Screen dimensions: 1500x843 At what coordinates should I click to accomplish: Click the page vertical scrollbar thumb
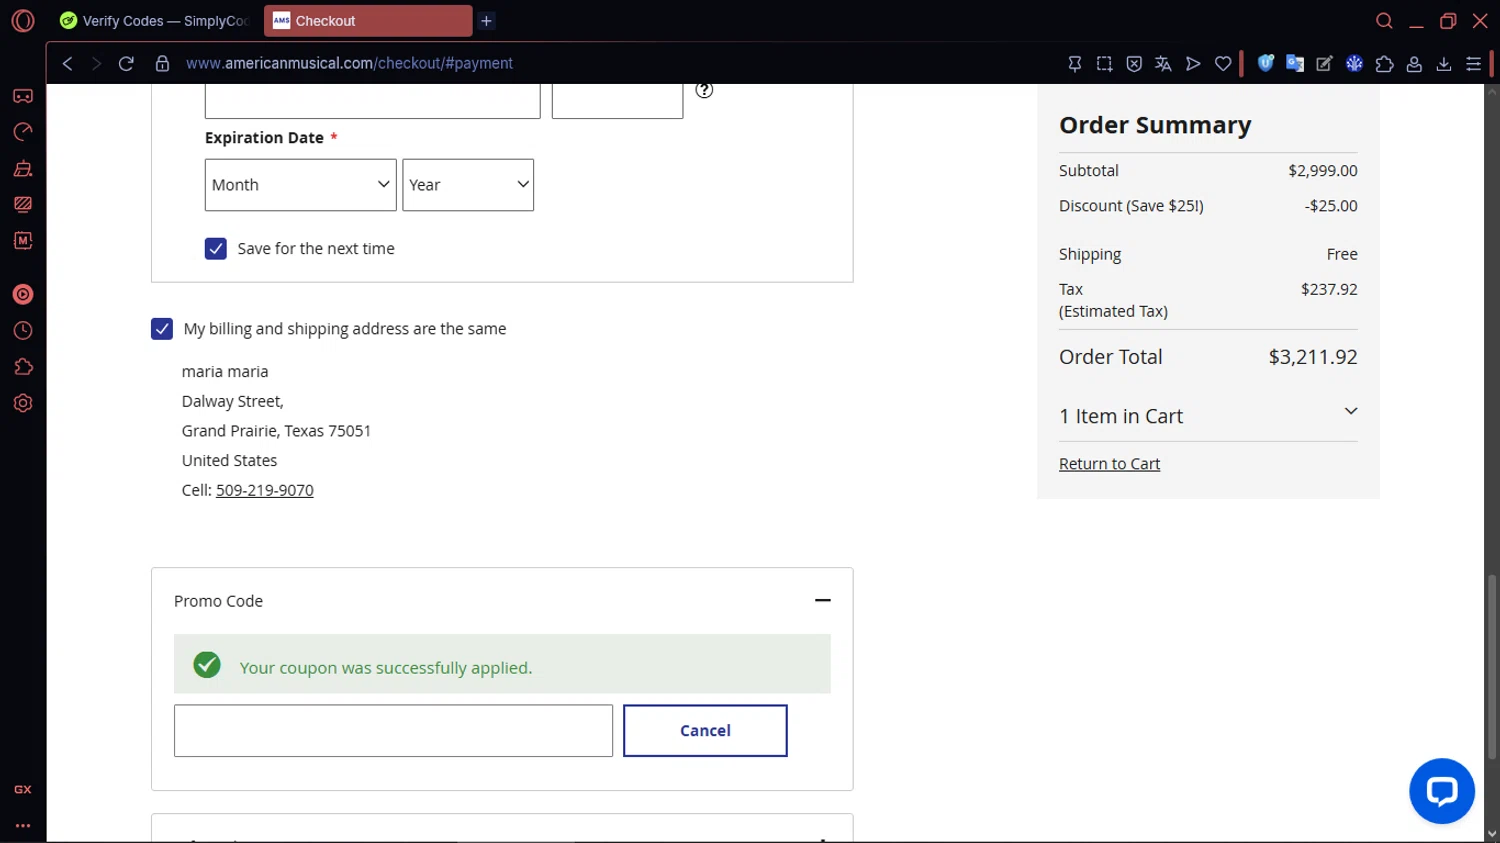1492,666
